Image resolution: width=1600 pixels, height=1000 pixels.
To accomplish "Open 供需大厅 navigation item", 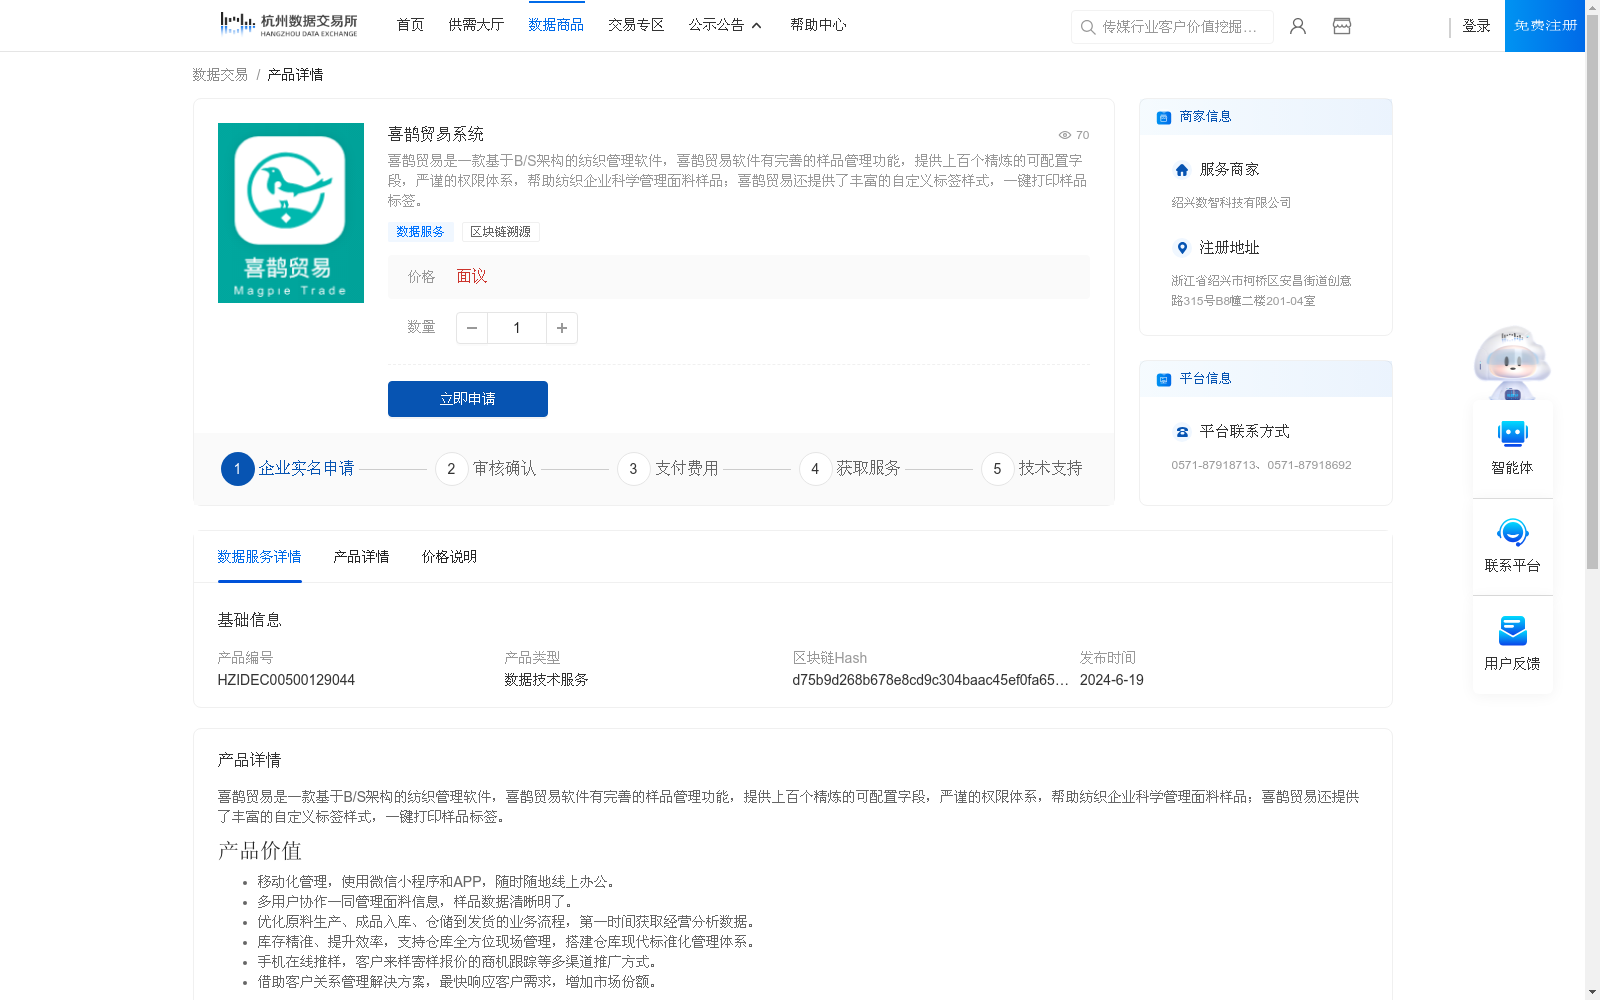I will [x=476, y=25].
